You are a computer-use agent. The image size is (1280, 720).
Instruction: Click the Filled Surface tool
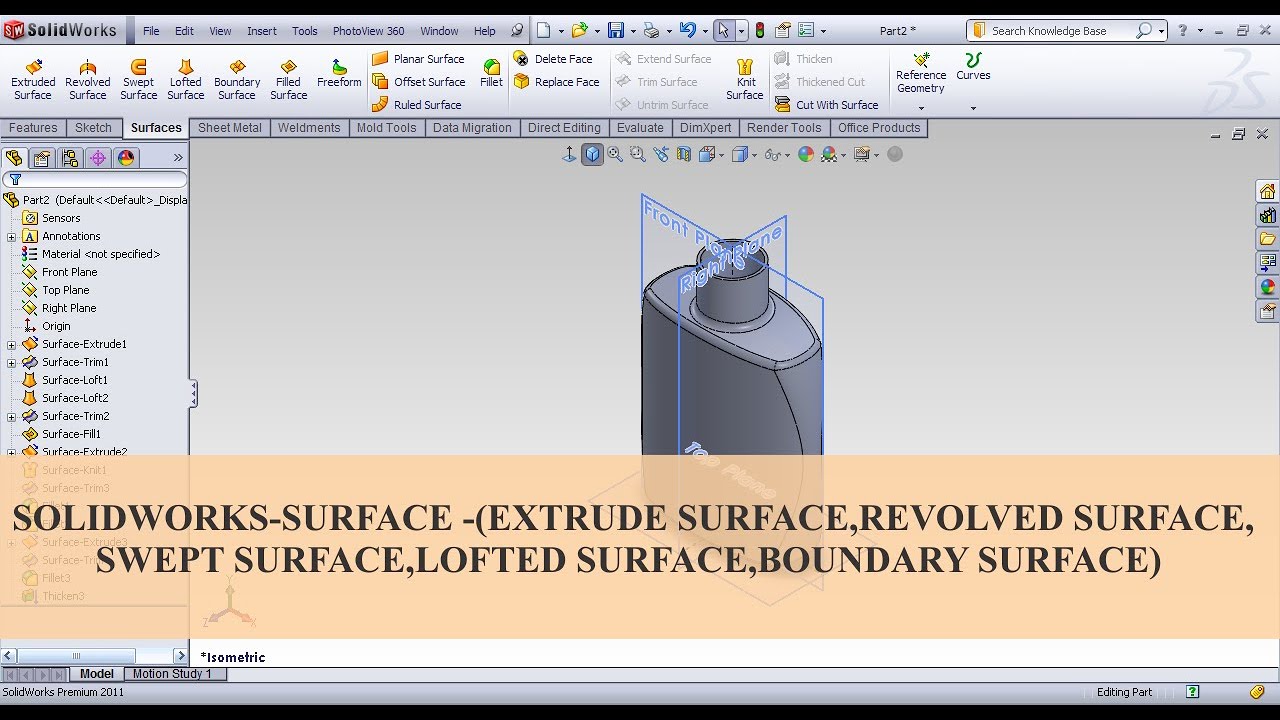pyautogui.click(x=289, y=79)
